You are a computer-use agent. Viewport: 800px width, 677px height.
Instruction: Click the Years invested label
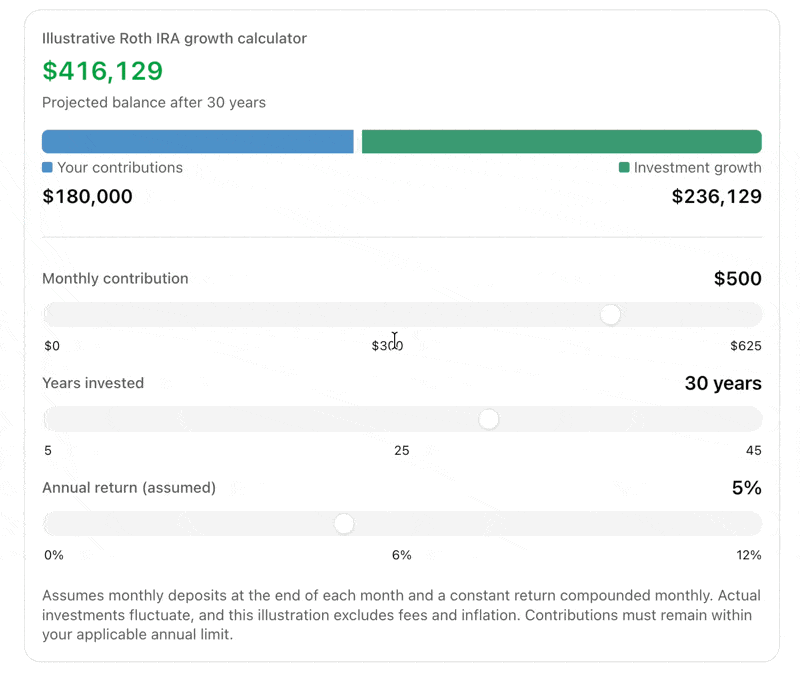click(93, 383)
